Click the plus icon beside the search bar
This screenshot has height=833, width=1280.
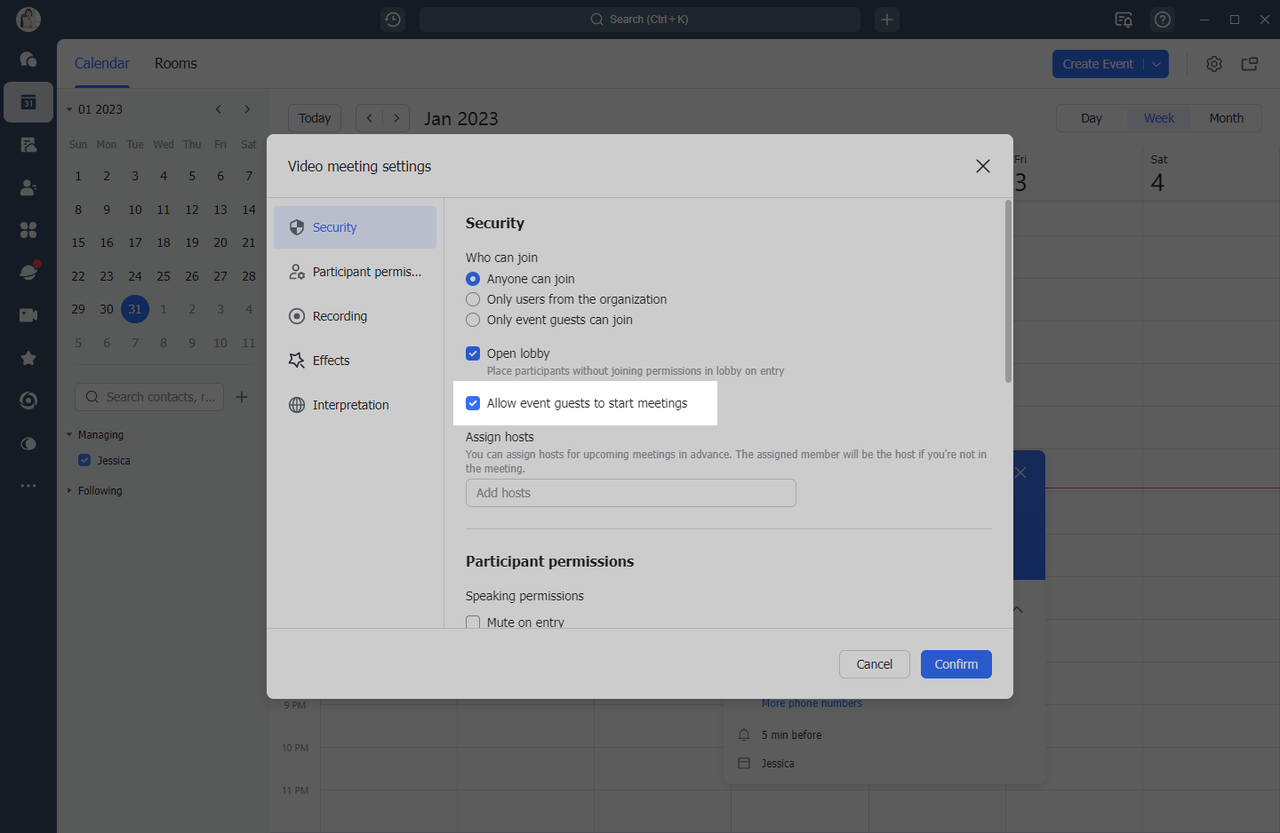(887, 19)
